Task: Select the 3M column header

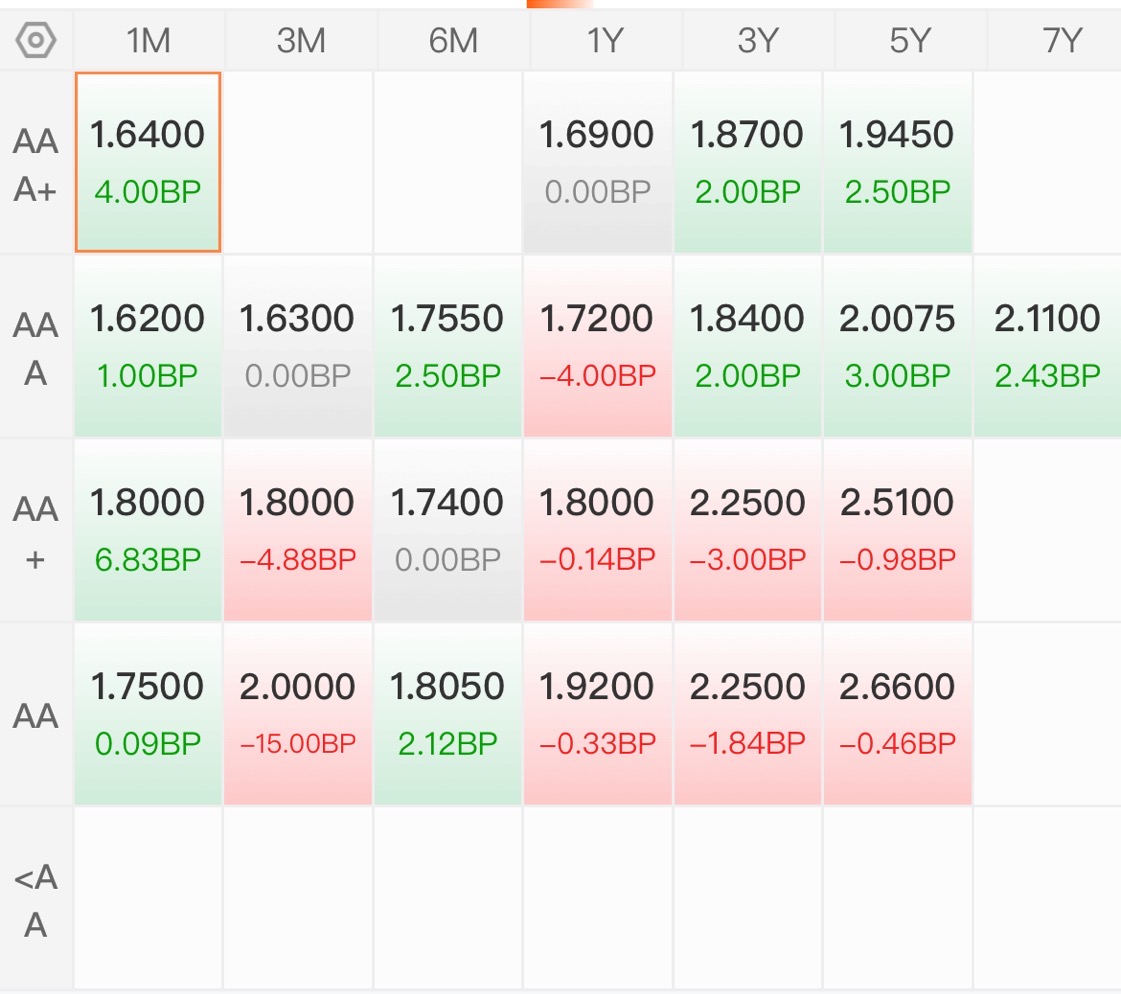Action: pos(301,40)
